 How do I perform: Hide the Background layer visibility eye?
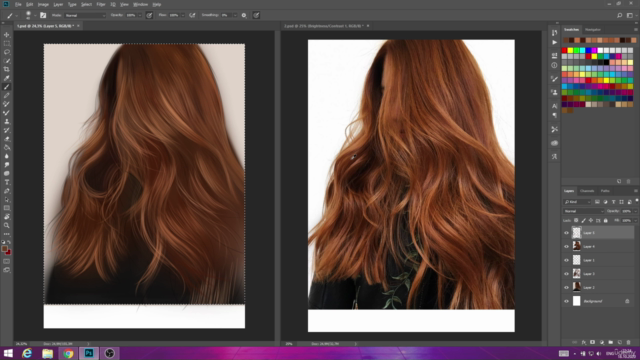pyautogui.click(x=566, y=301)
